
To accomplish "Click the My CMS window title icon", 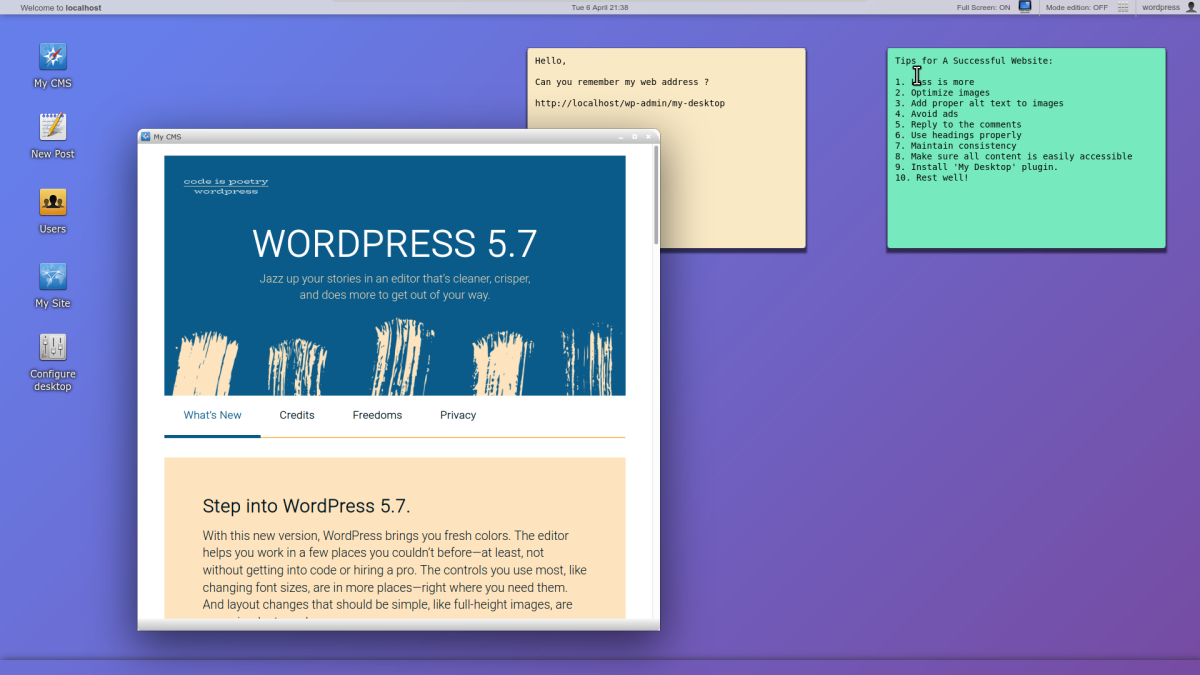I will 146,136.
